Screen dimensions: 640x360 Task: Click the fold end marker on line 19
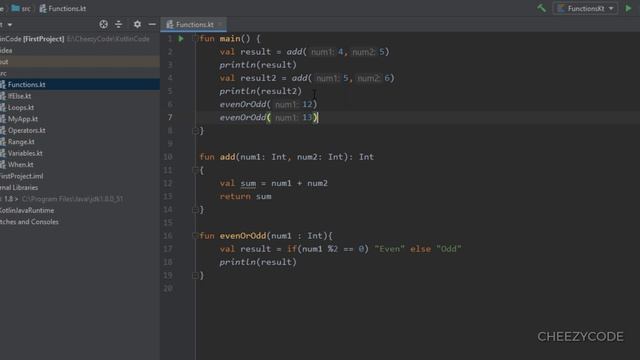tap(195, 276)
